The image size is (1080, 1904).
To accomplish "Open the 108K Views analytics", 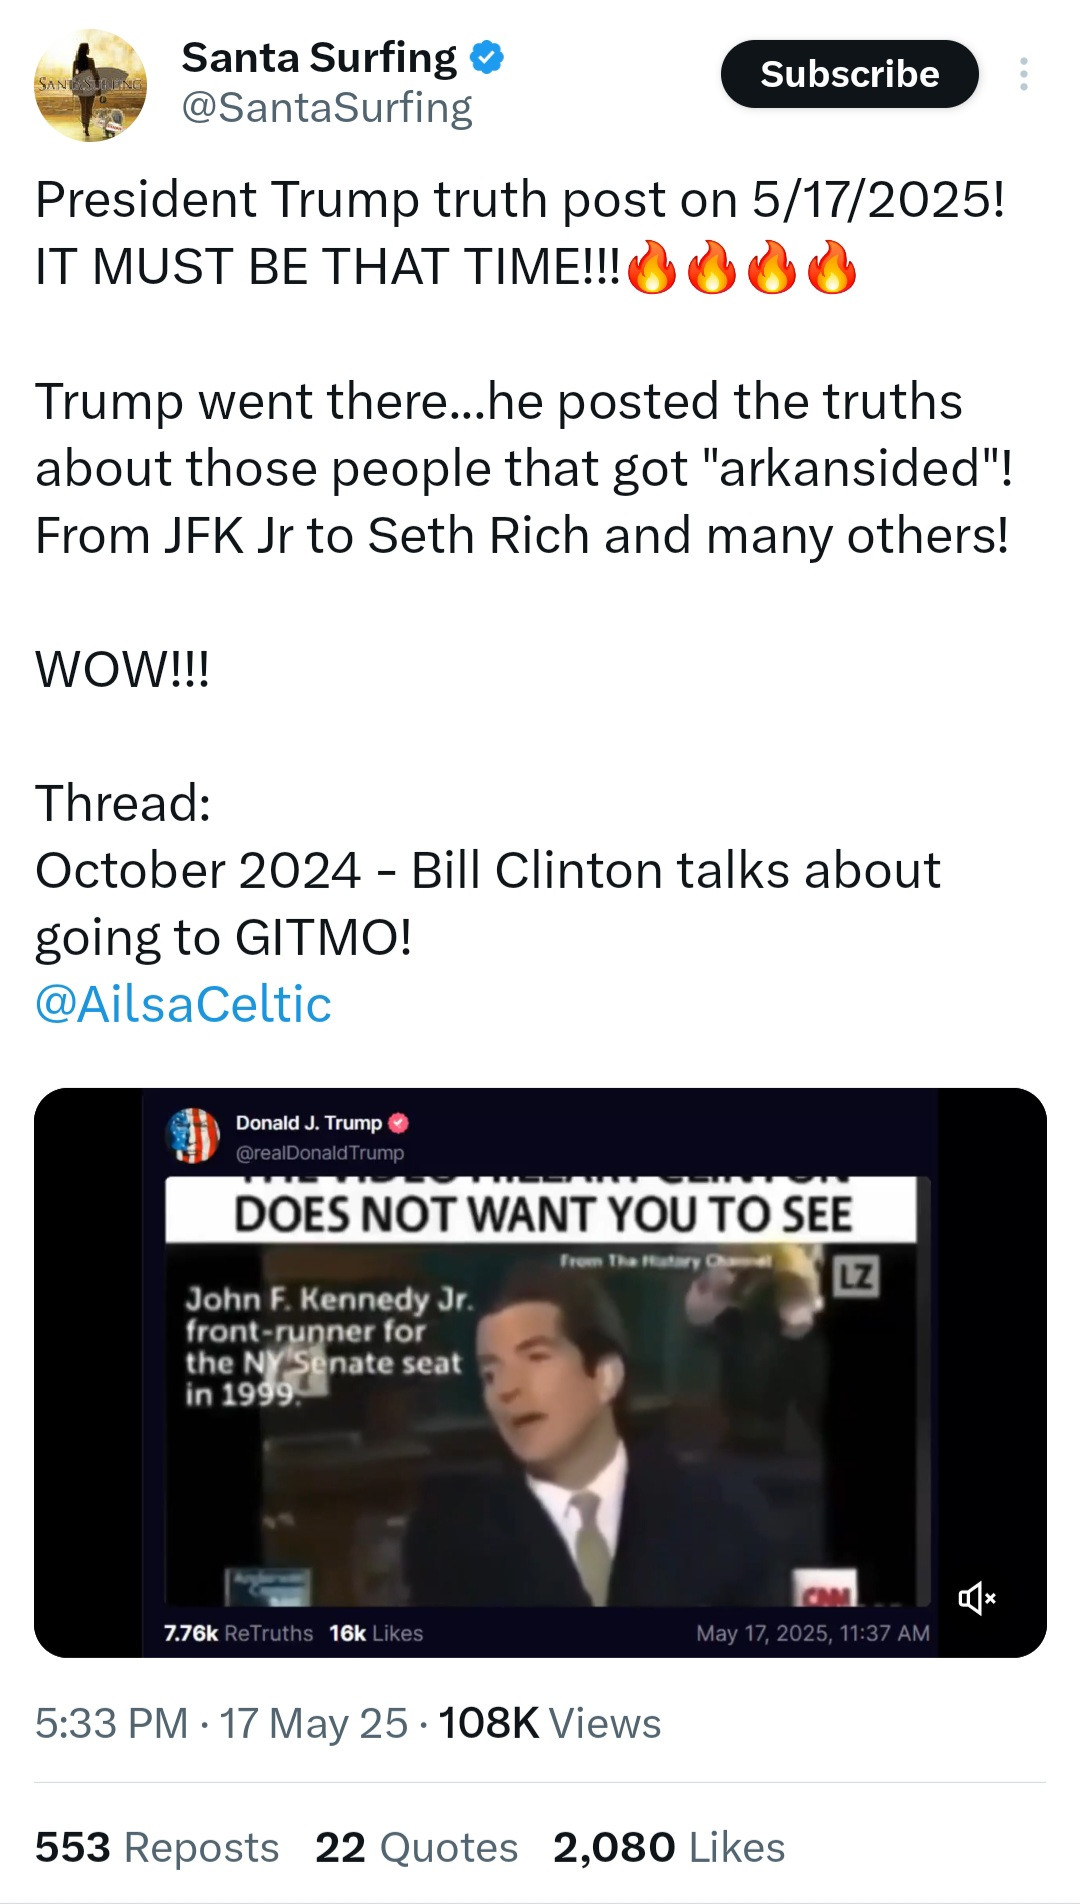I will (x=549, y=1723).
